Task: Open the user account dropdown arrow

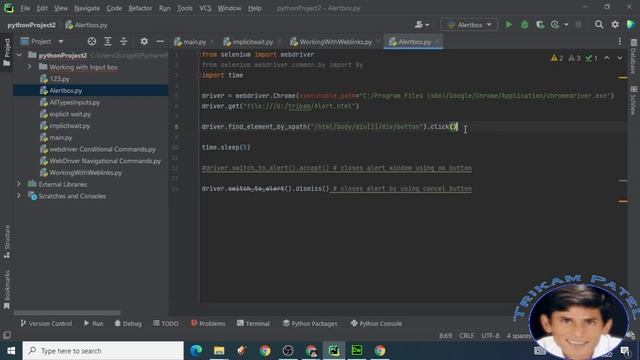Action: pos(427,25)
